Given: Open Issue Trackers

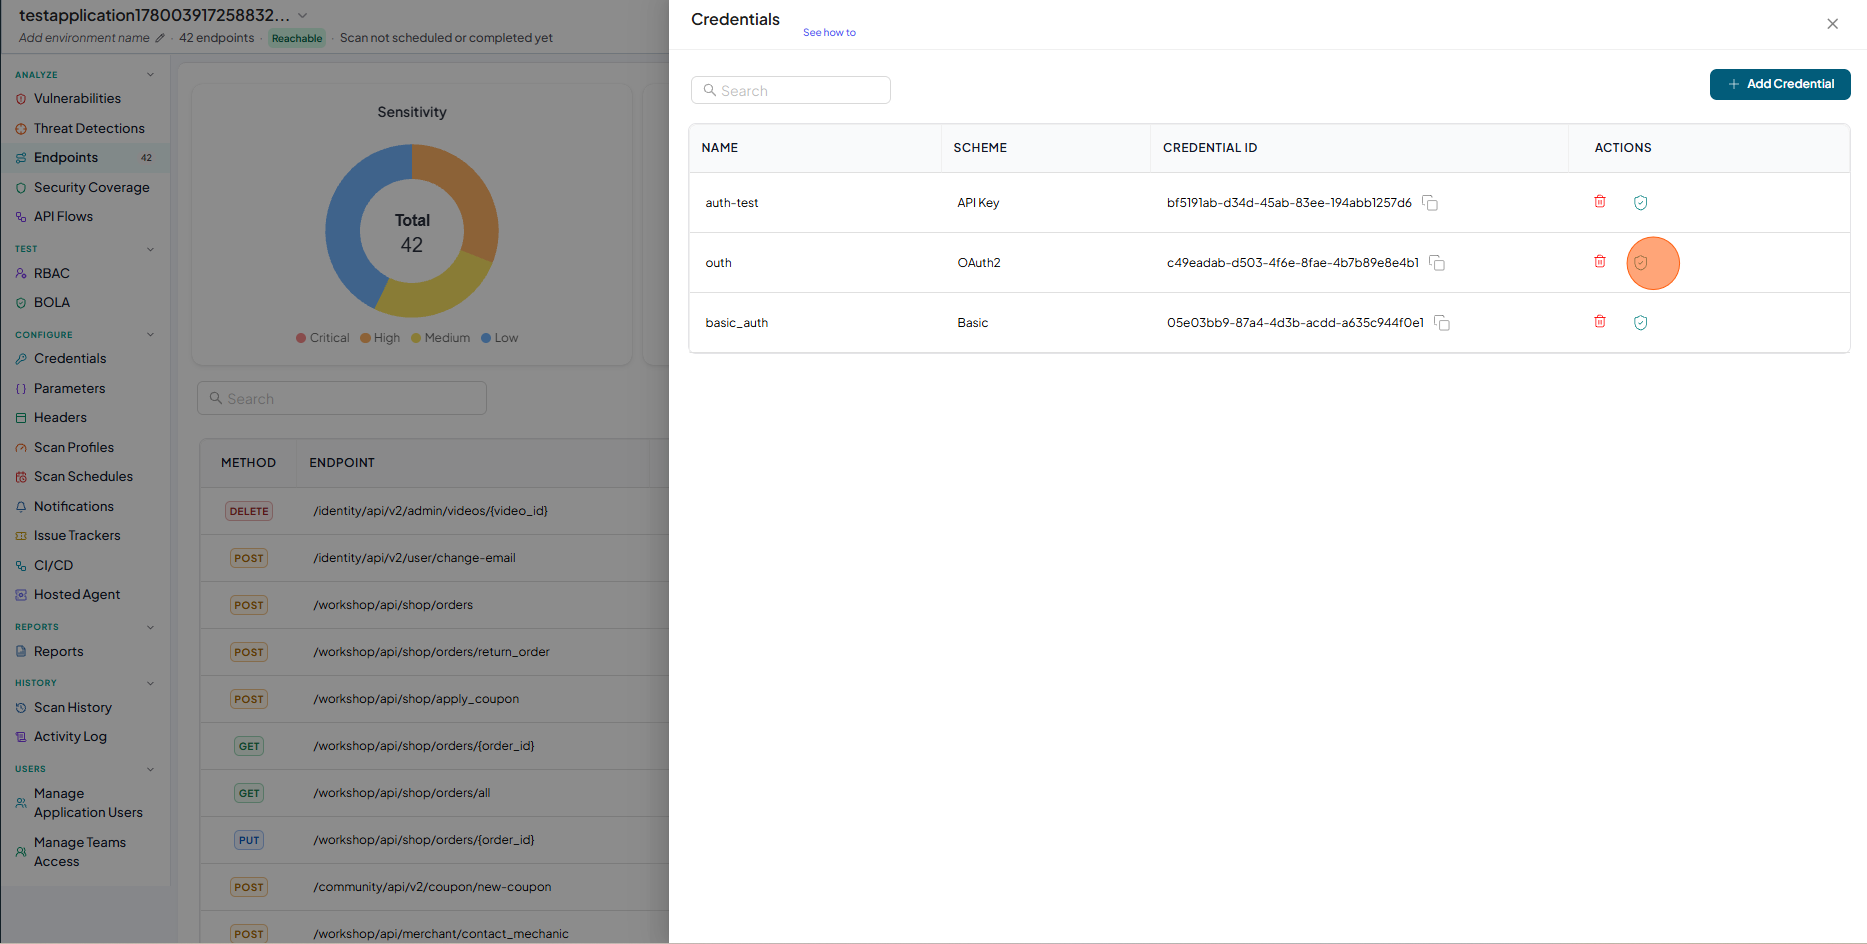Looking at the screenshot, I should [x=77, y=536].
